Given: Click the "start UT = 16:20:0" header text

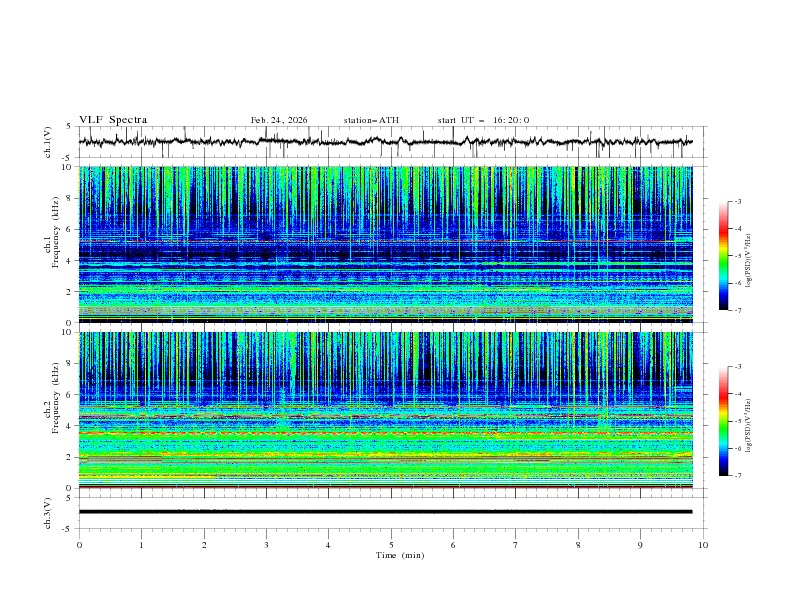Looking at the screenshot, I should (x=483, y=120).
